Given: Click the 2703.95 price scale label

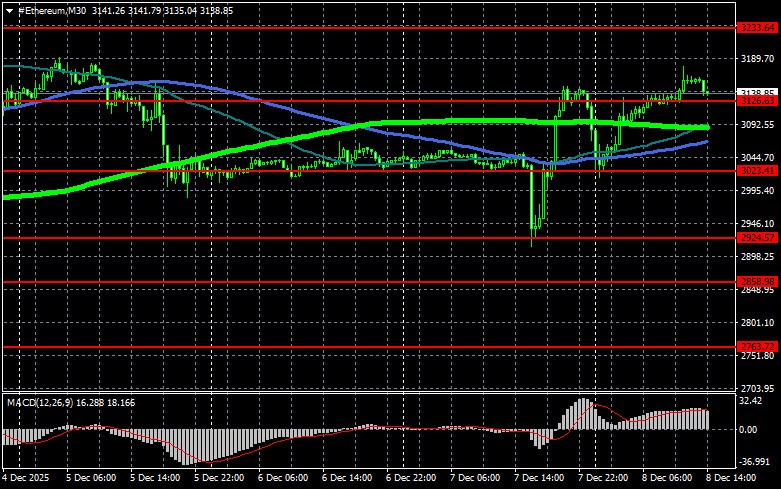Looking at the screenshot, I should (757, 387).
